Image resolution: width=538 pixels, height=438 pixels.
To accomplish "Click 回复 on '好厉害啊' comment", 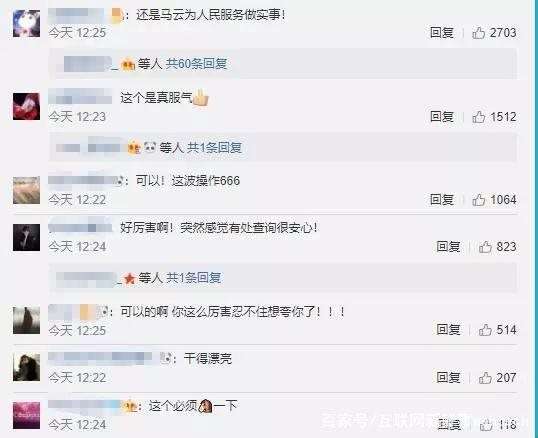I will pos(448,247).
